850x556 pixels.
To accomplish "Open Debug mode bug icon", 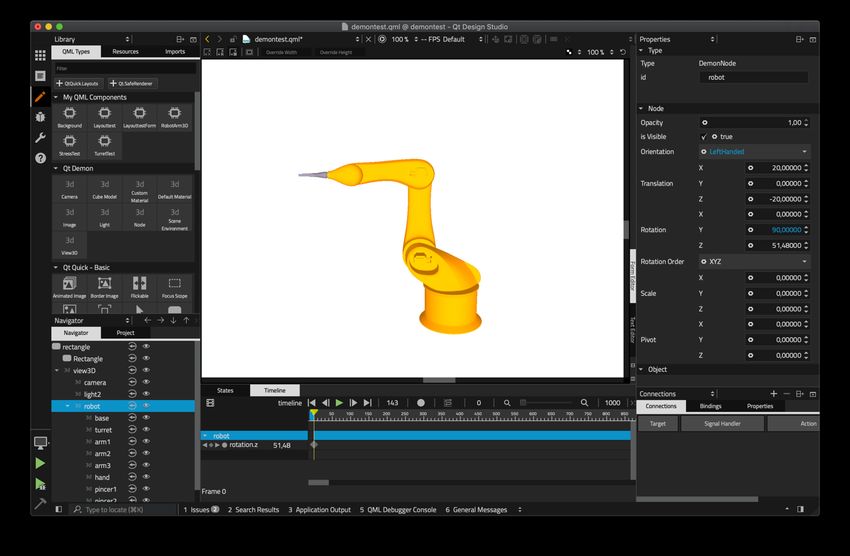I will coord(40,117).
